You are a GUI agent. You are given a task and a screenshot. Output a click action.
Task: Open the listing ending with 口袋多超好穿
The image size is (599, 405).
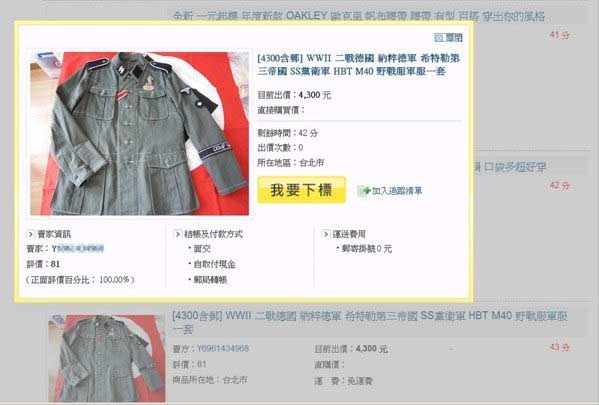tap(510, 167)
